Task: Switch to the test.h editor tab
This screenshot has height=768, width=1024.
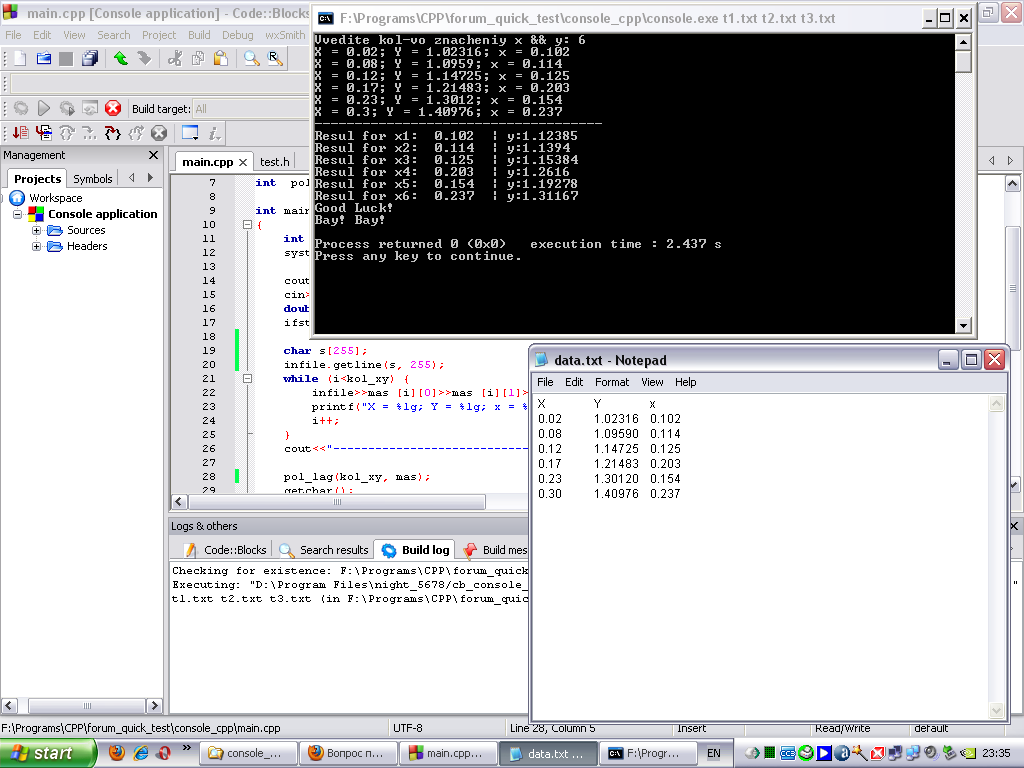Action: point(274,162)
